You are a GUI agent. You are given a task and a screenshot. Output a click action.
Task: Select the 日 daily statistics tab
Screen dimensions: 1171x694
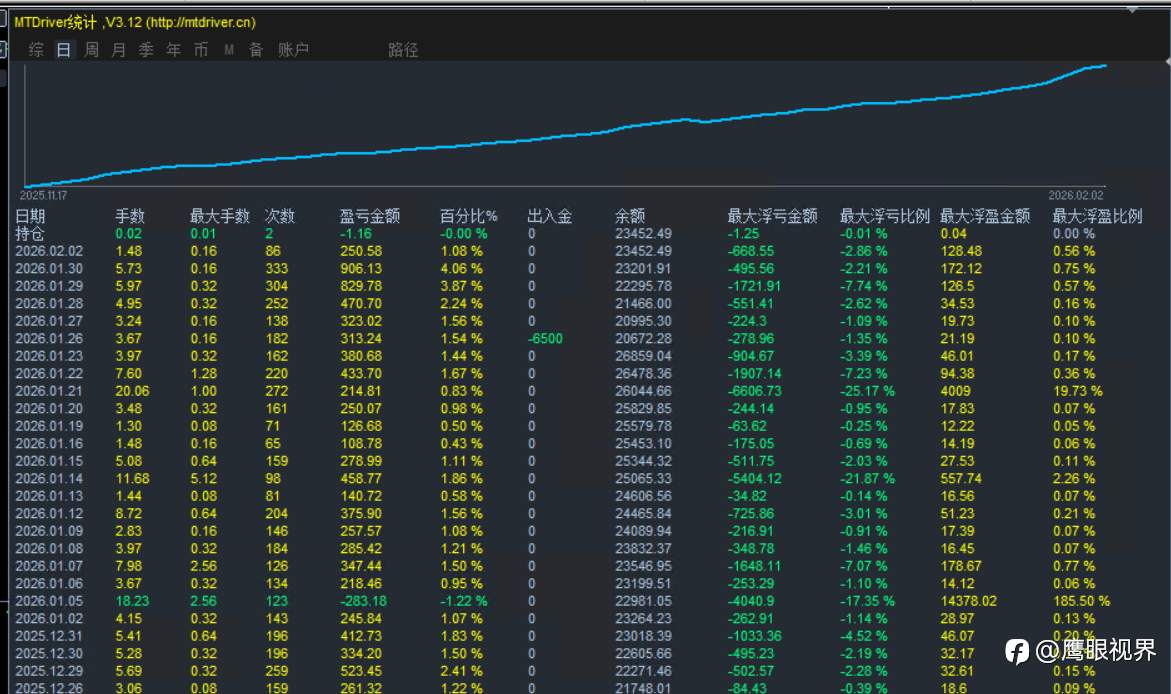pyautogui.click(x=64, y=50)
